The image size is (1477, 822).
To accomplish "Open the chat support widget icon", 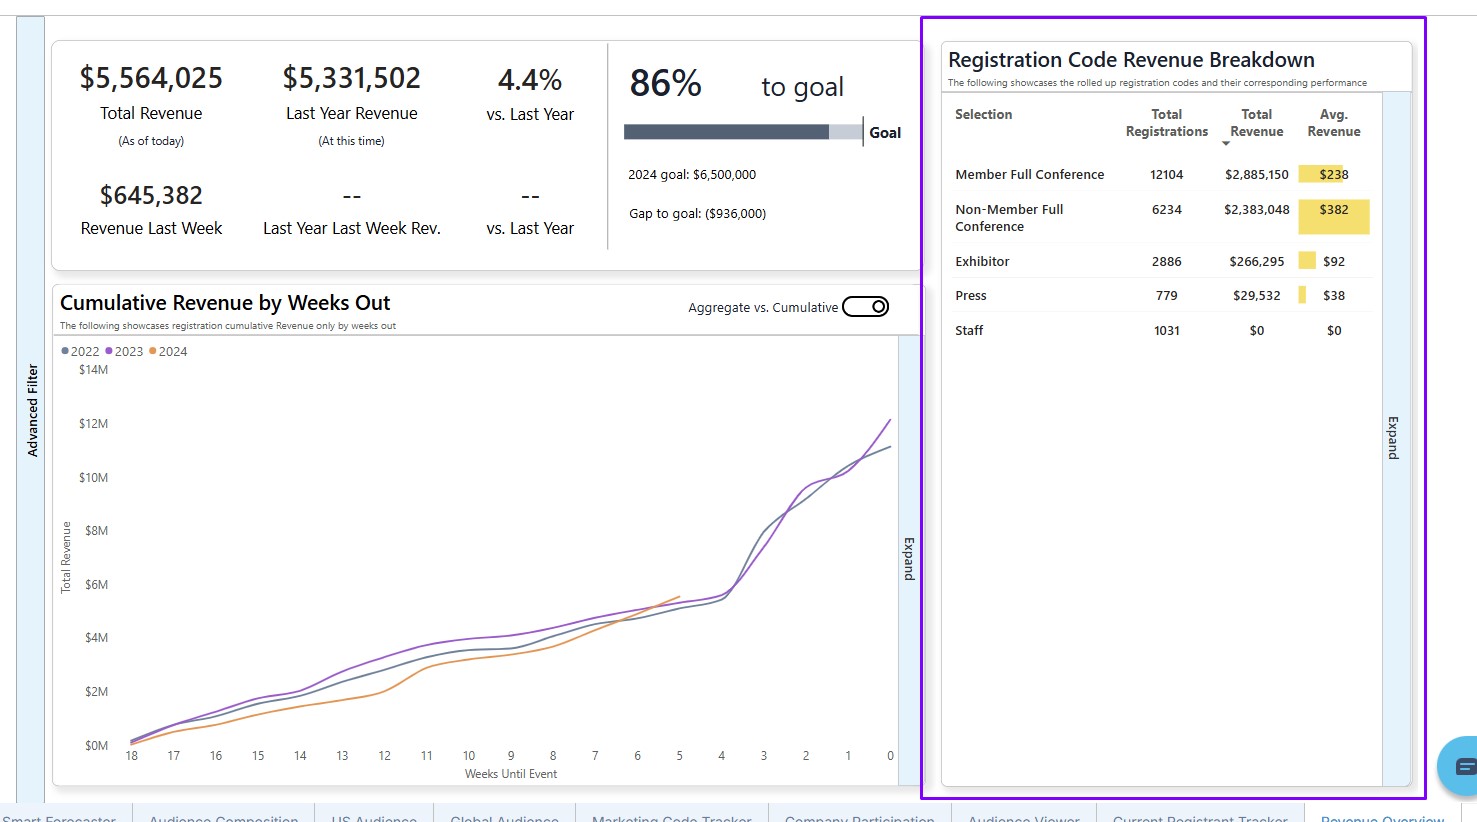I will [1462, 766].
